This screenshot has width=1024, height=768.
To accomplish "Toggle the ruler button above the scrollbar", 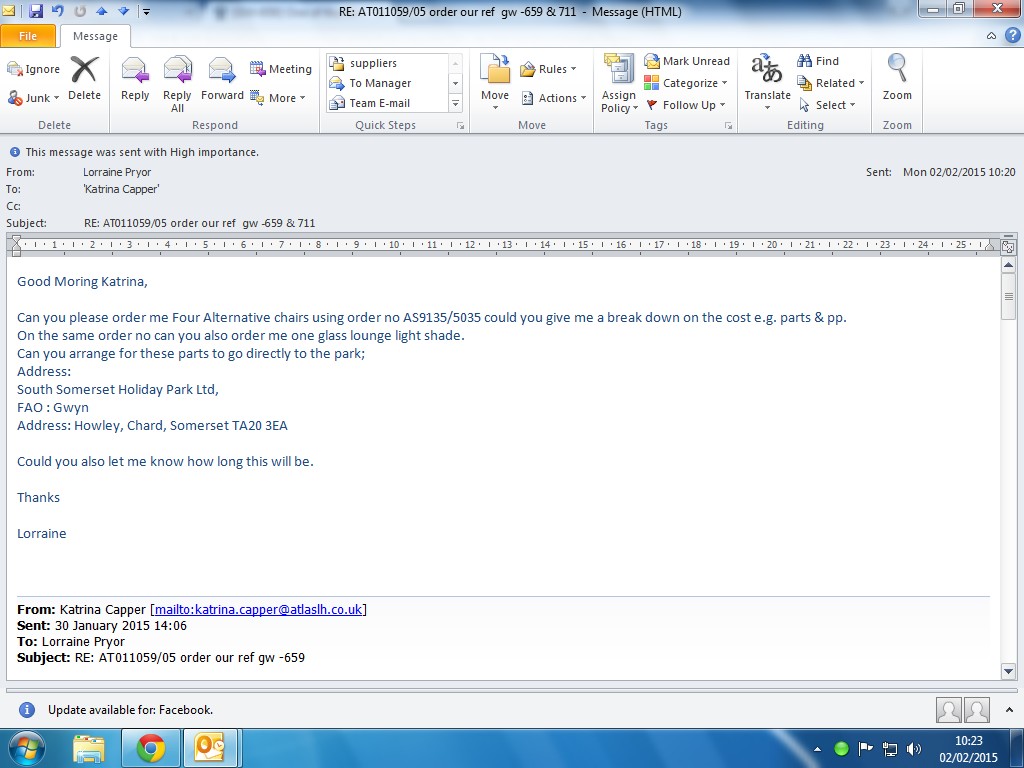I will [1008, 246].
